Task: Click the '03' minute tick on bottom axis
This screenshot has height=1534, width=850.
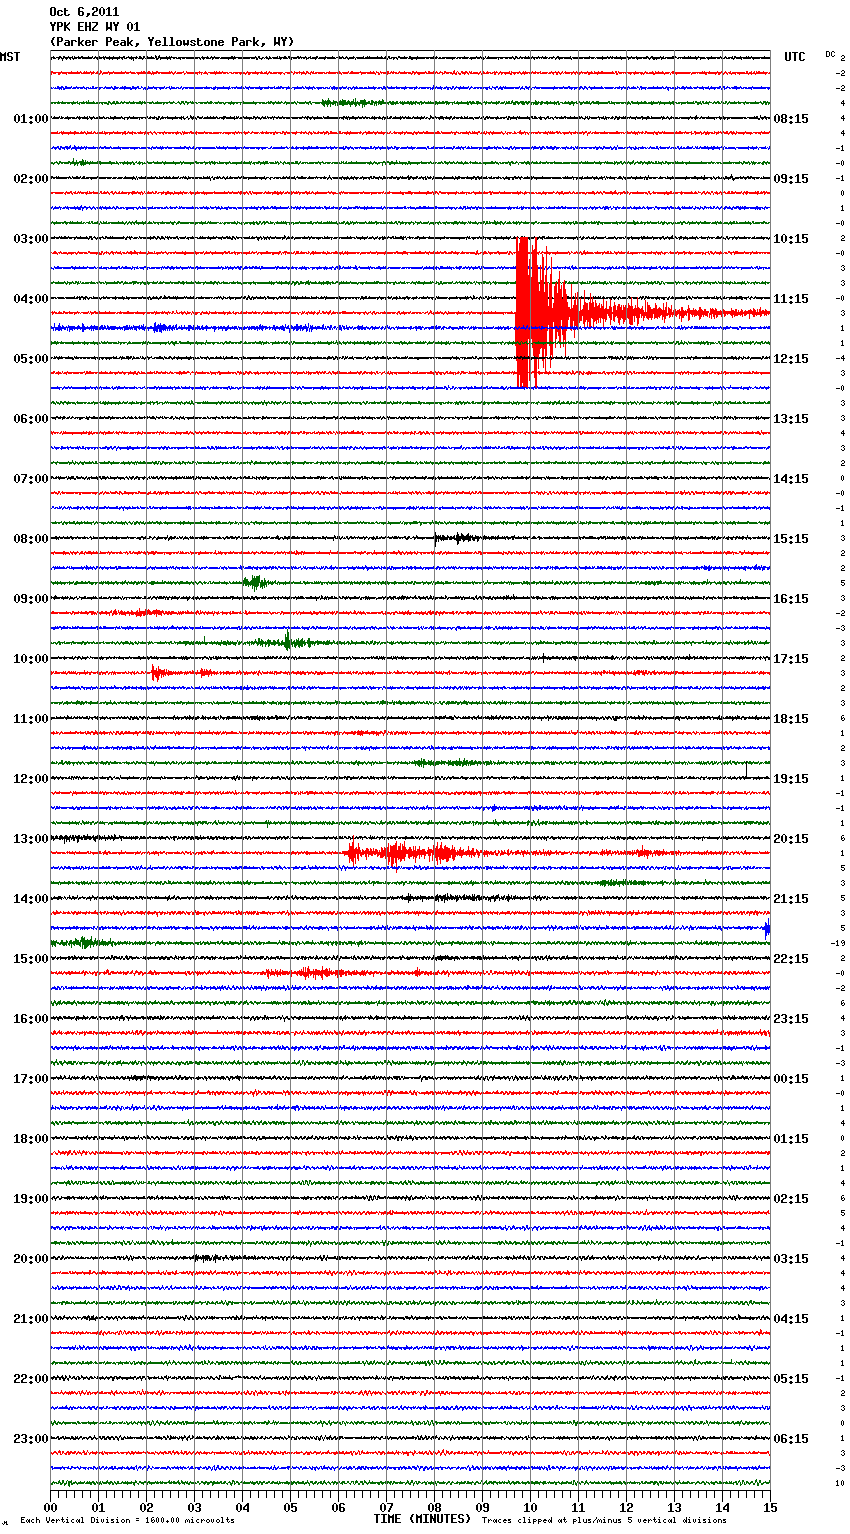Action: [x=195, y=1507]
